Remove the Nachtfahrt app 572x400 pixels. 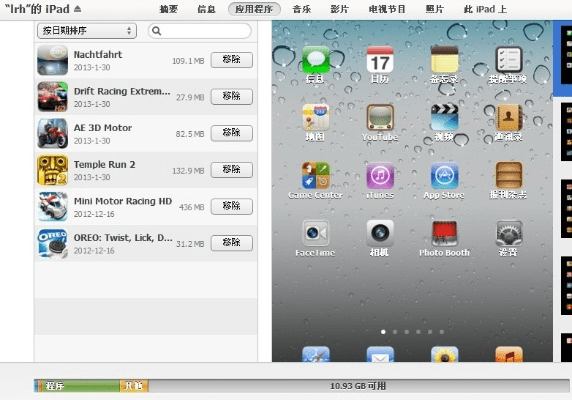click(232, 60)
